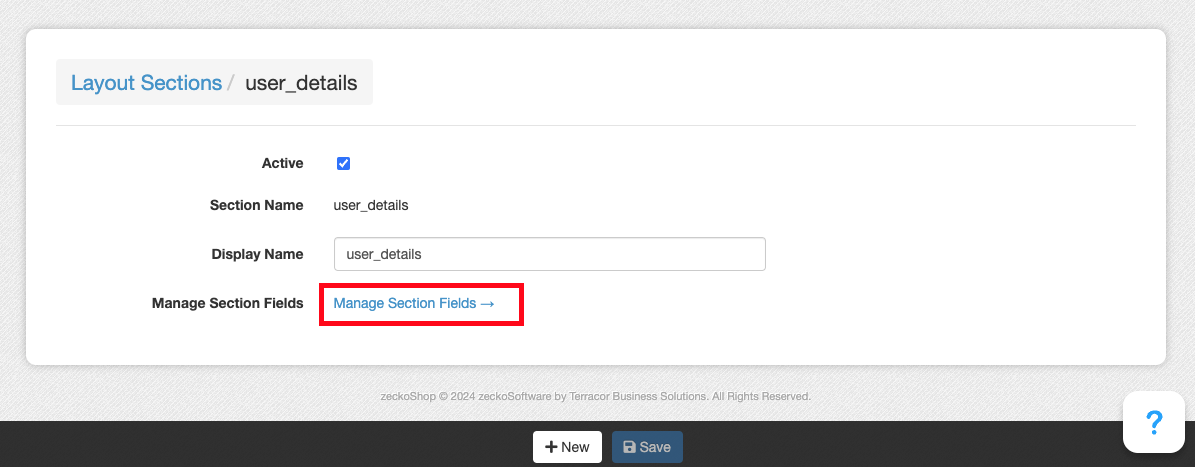Click the Manage Section Fields bold label
Image resolution: width=1195 pixels, height=467 pixels.
coord(227,303)
